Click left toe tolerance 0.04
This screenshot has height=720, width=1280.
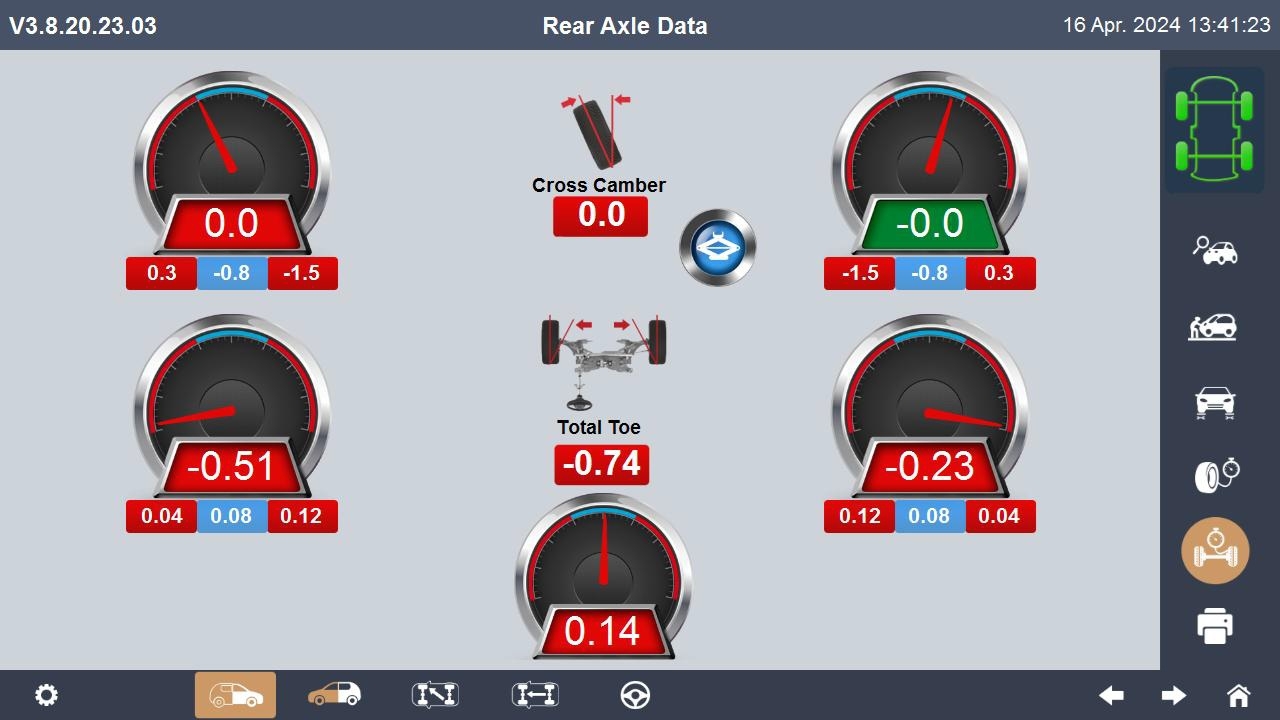point(161,516)
